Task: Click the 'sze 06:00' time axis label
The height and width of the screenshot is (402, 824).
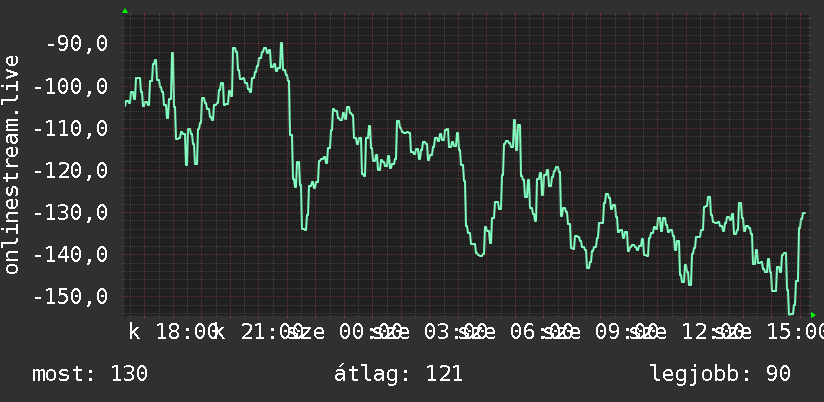Action: pyautogui.click(x=514, y=332)
